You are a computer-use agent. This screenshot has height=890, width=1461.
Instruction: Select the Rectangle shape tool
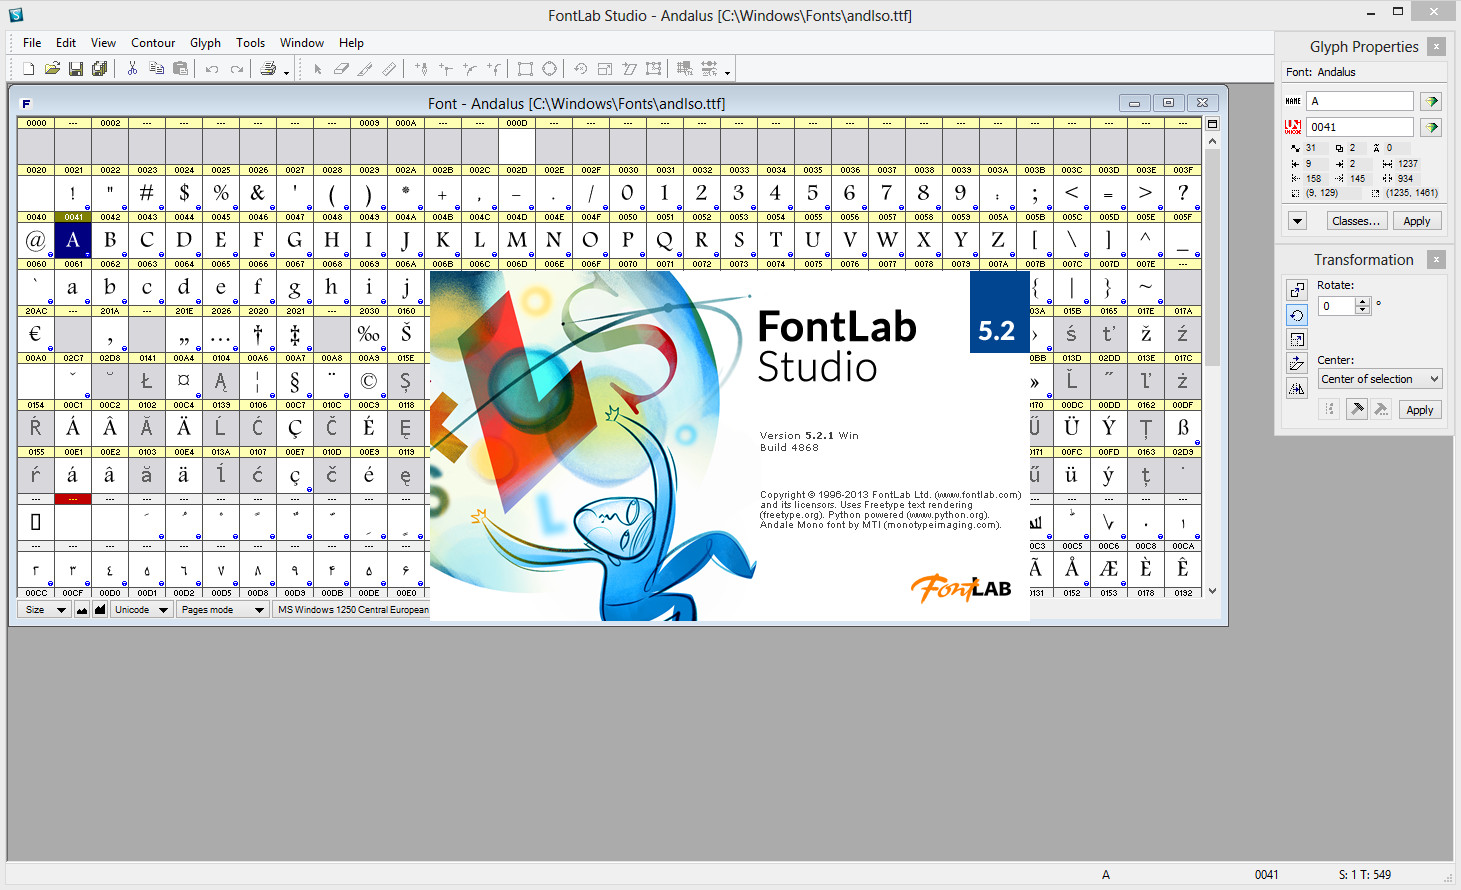coord(525,69)
